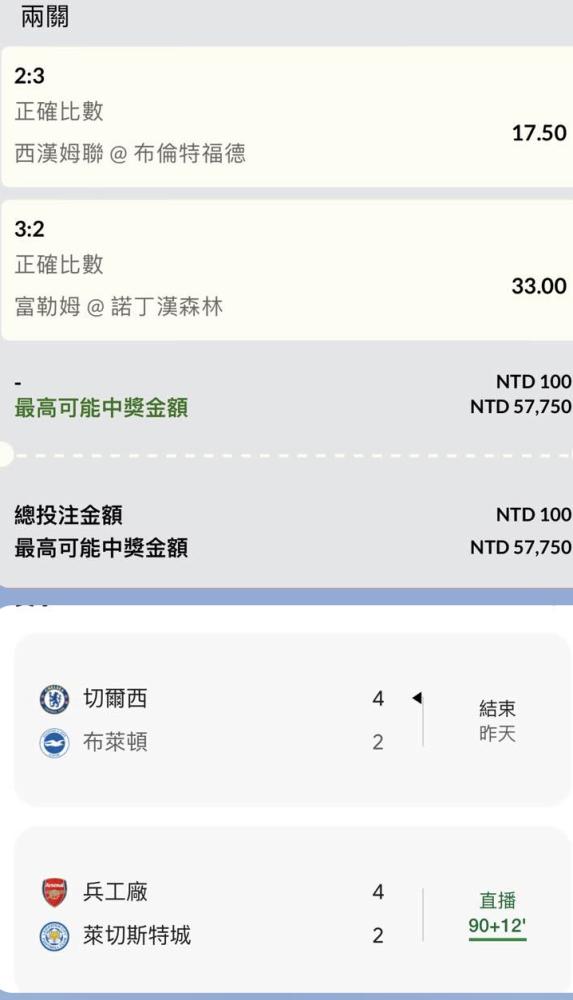Click the Chelsea club crest icon

point(54,699)
